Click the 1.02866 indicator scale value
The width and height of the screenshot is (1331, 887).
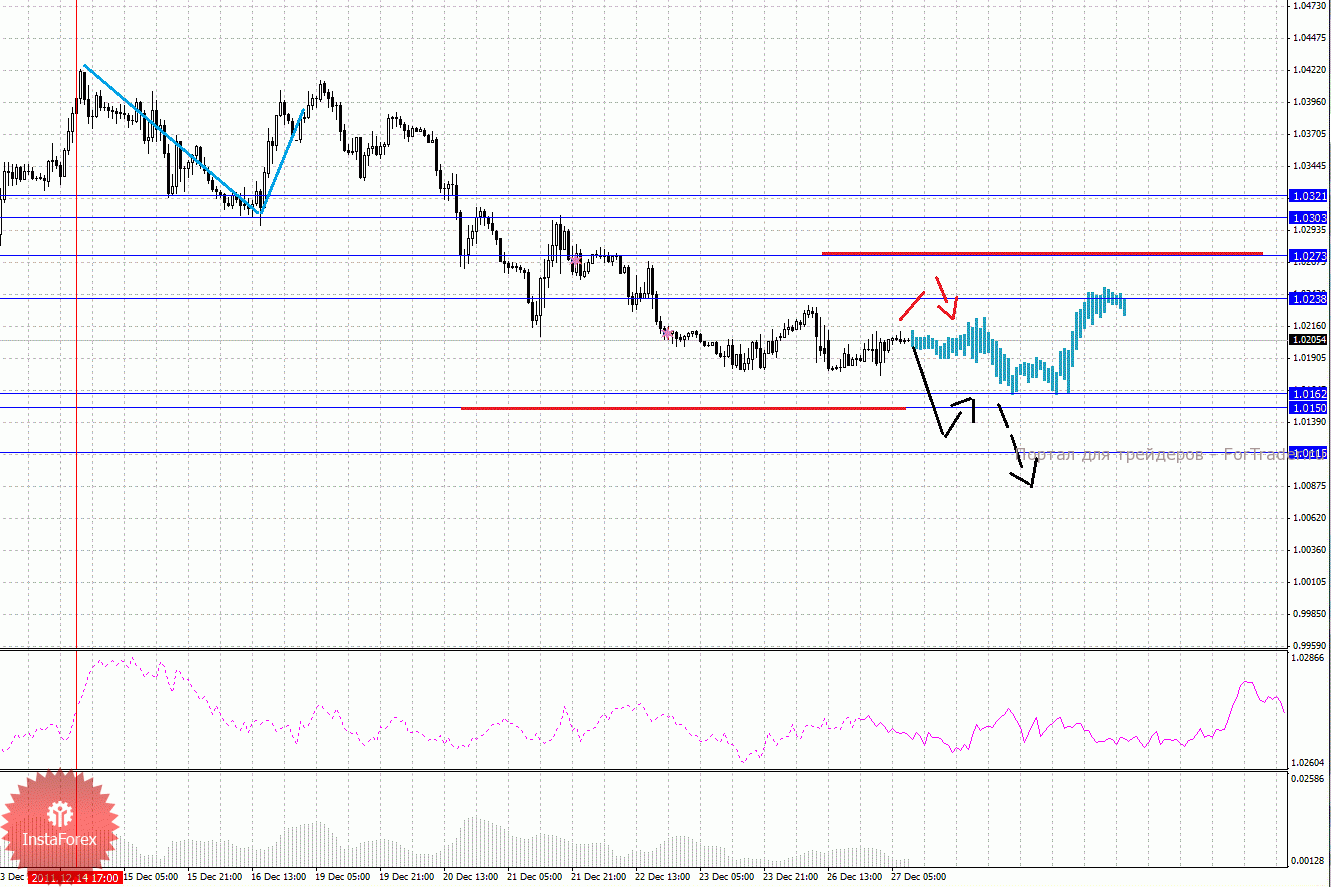(x=1308, y=658)
